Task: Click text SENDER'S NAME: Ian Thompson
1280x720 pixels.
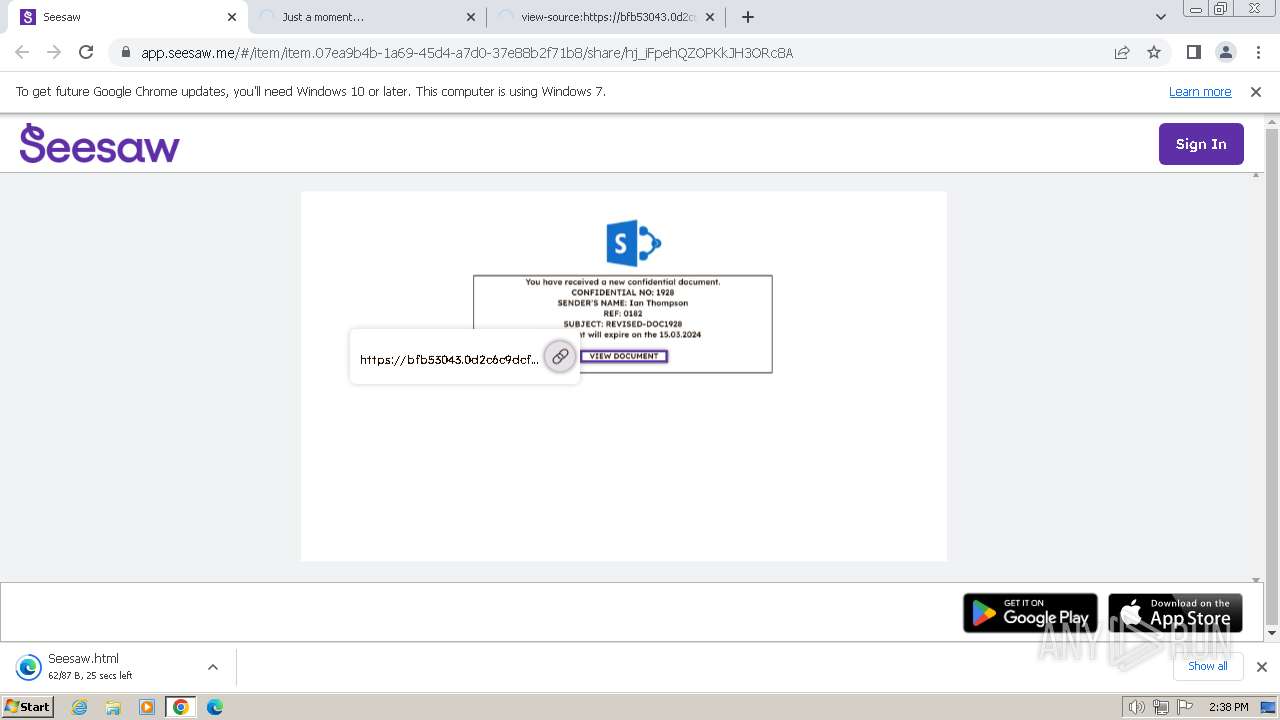Action: point(622,303)
